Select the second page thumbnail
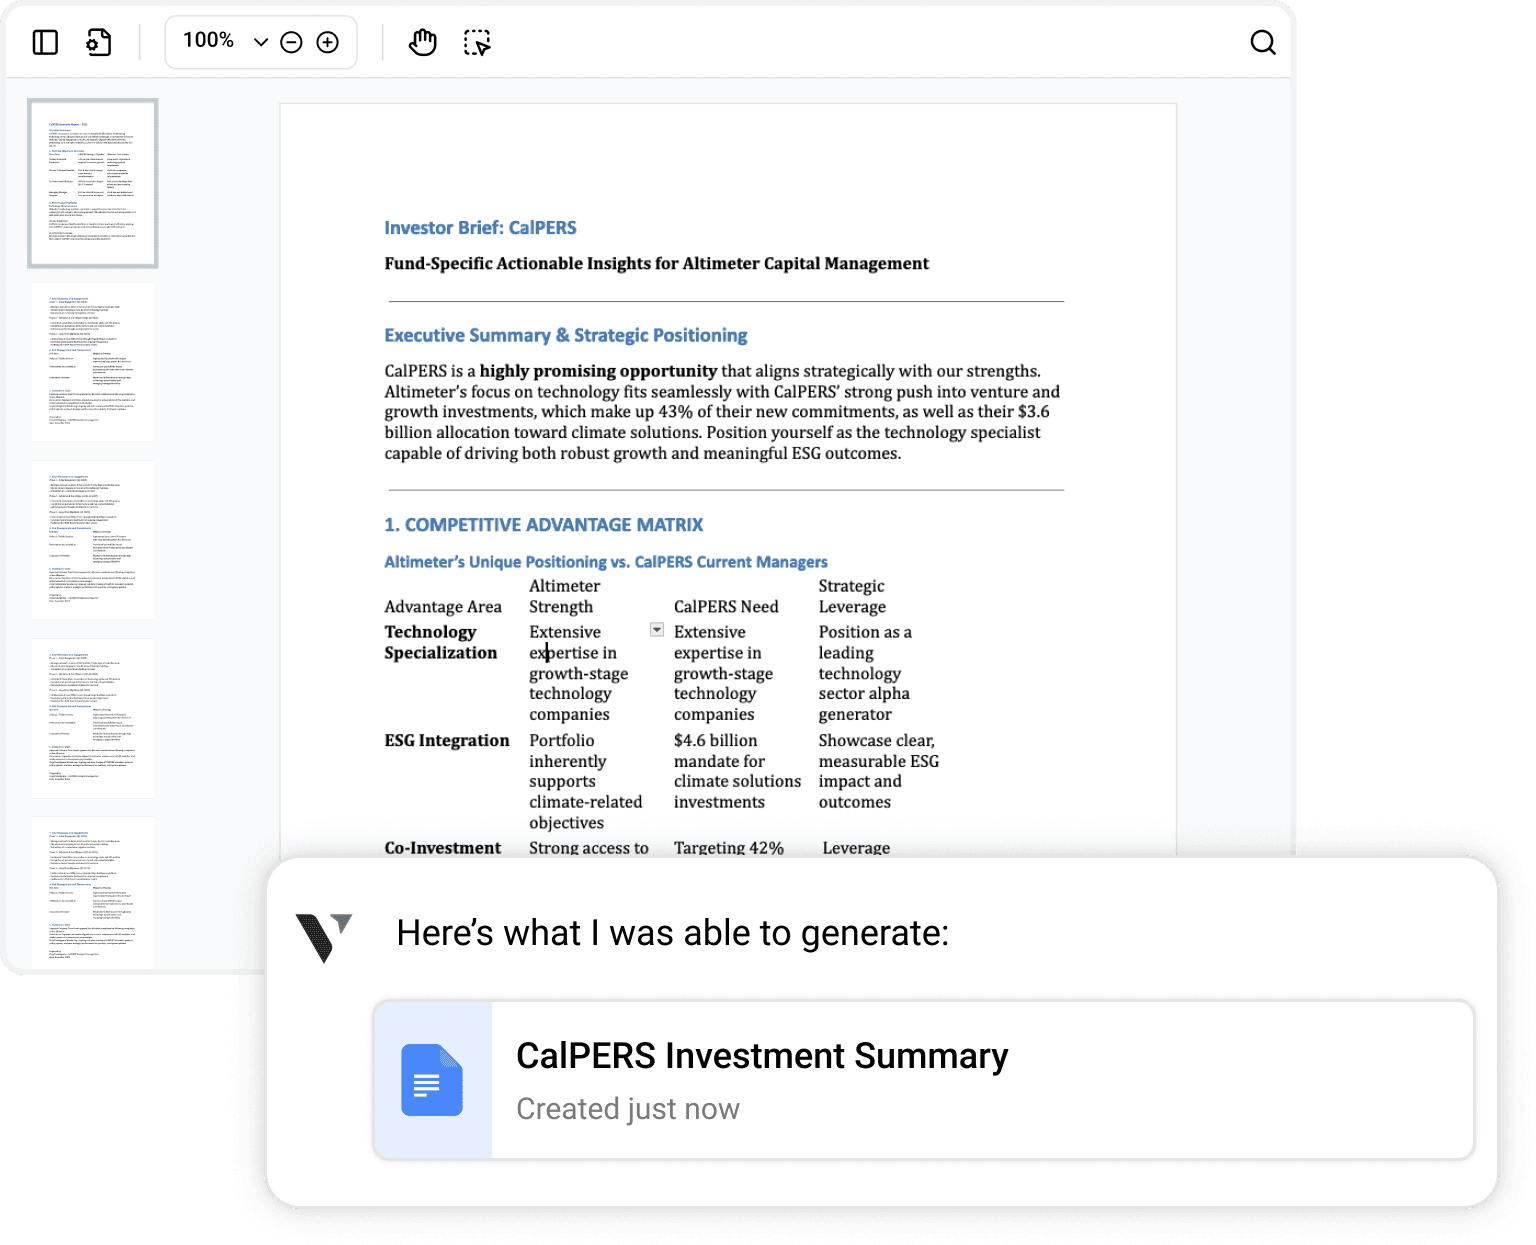The image size is (1536, 1245). coord(93,362)
